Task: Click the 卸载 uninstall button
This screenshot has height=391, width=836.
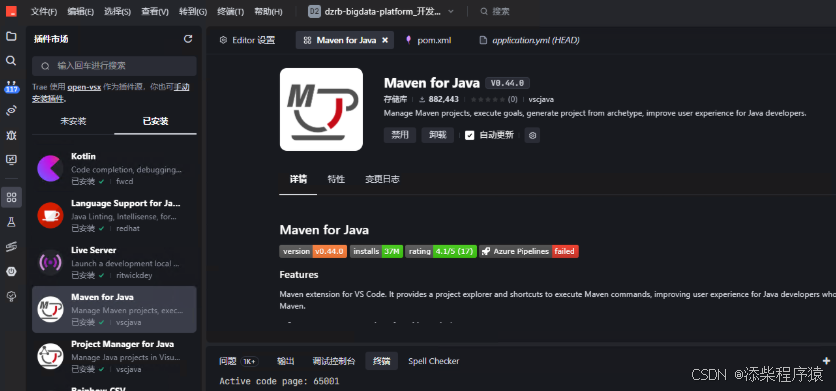Action: 437,135
